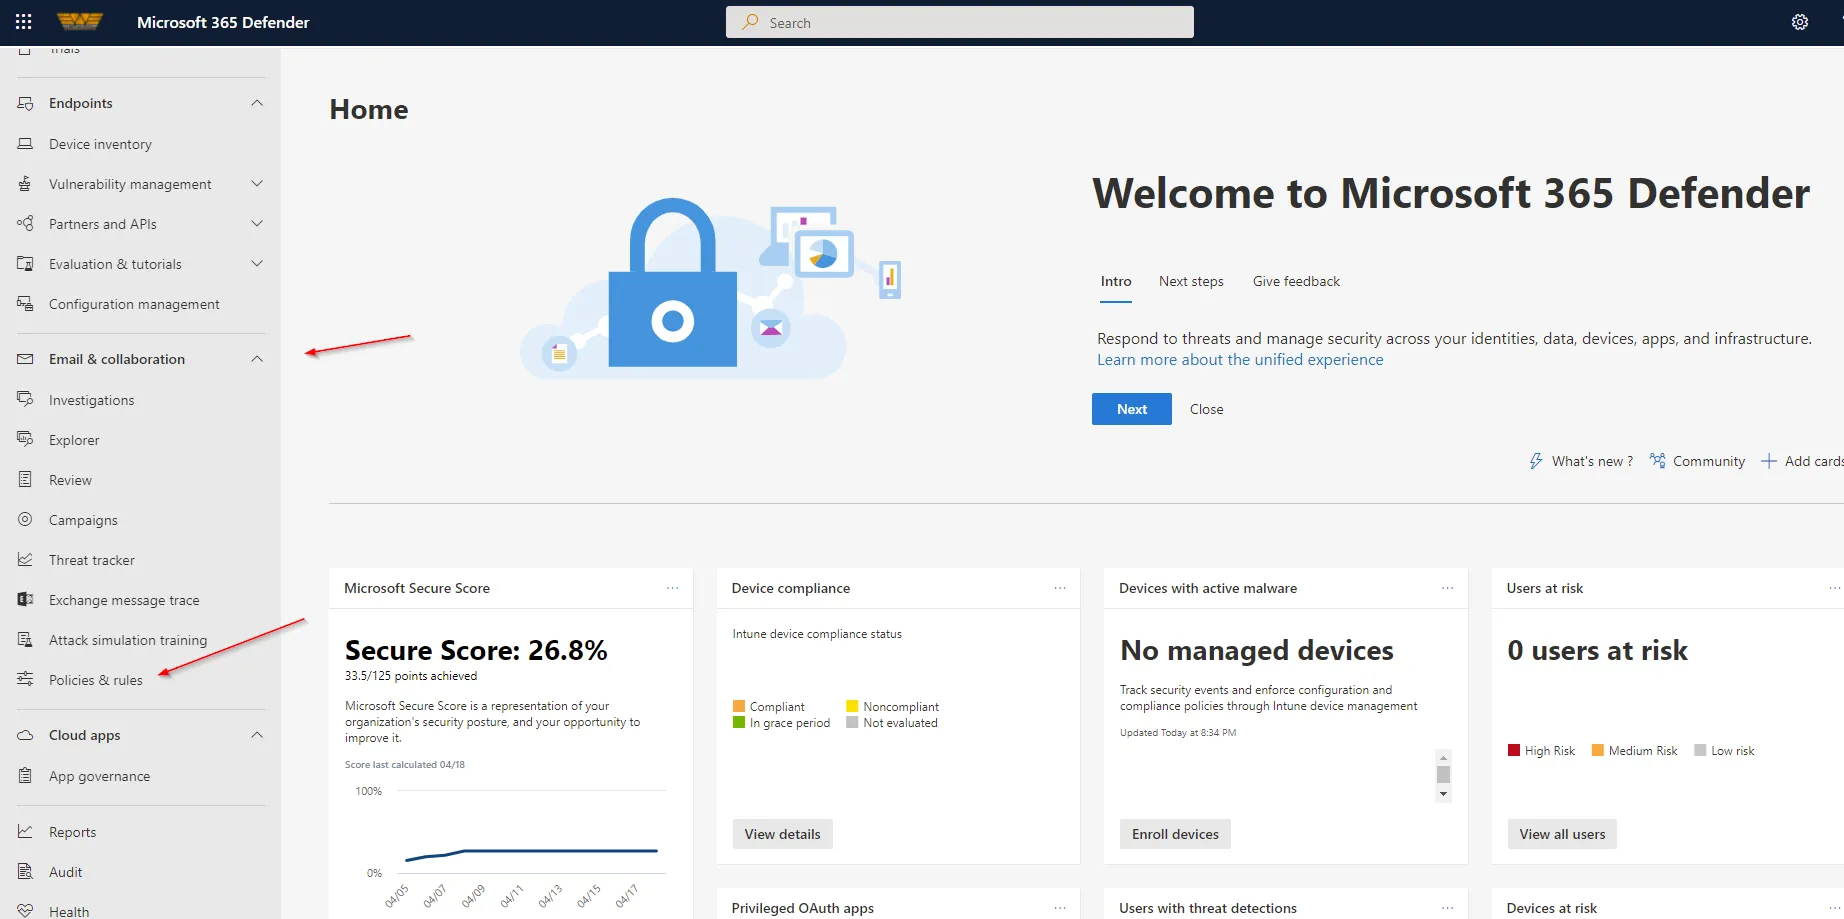The height and width of the screenshot is (919, 1844).
Task: Click the blue Next button
Action: pos(1132,409)
